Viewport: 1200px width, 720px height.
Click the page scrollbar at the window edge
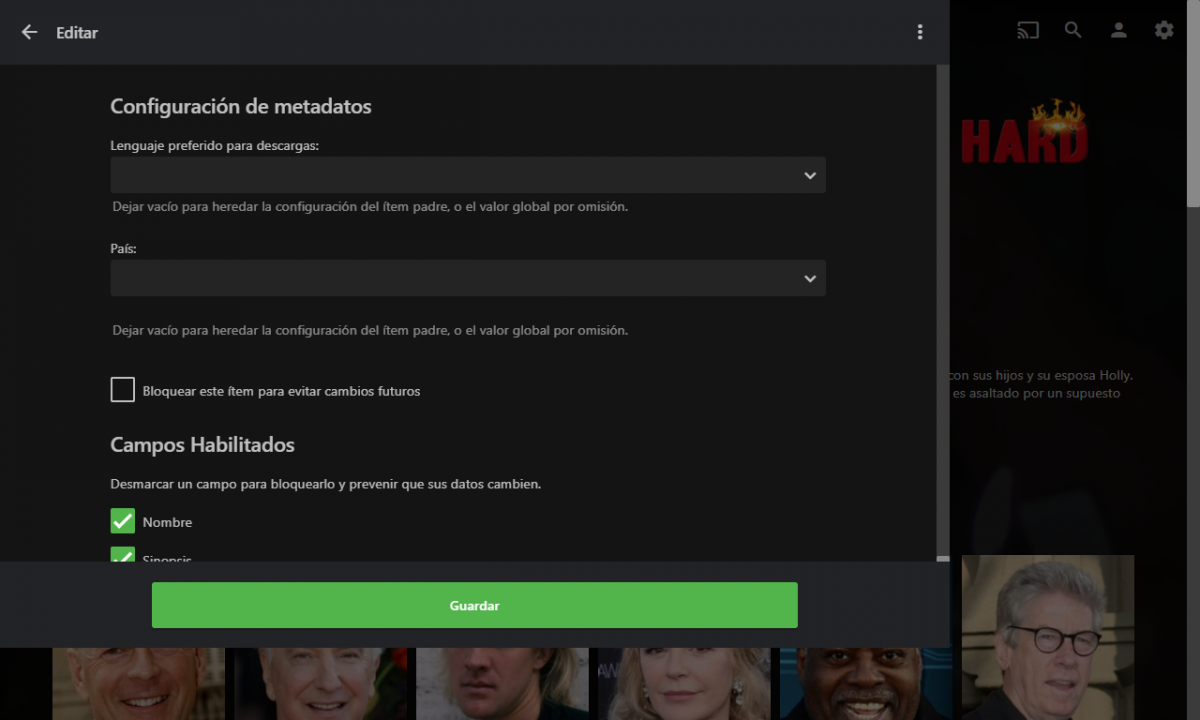1193,104
